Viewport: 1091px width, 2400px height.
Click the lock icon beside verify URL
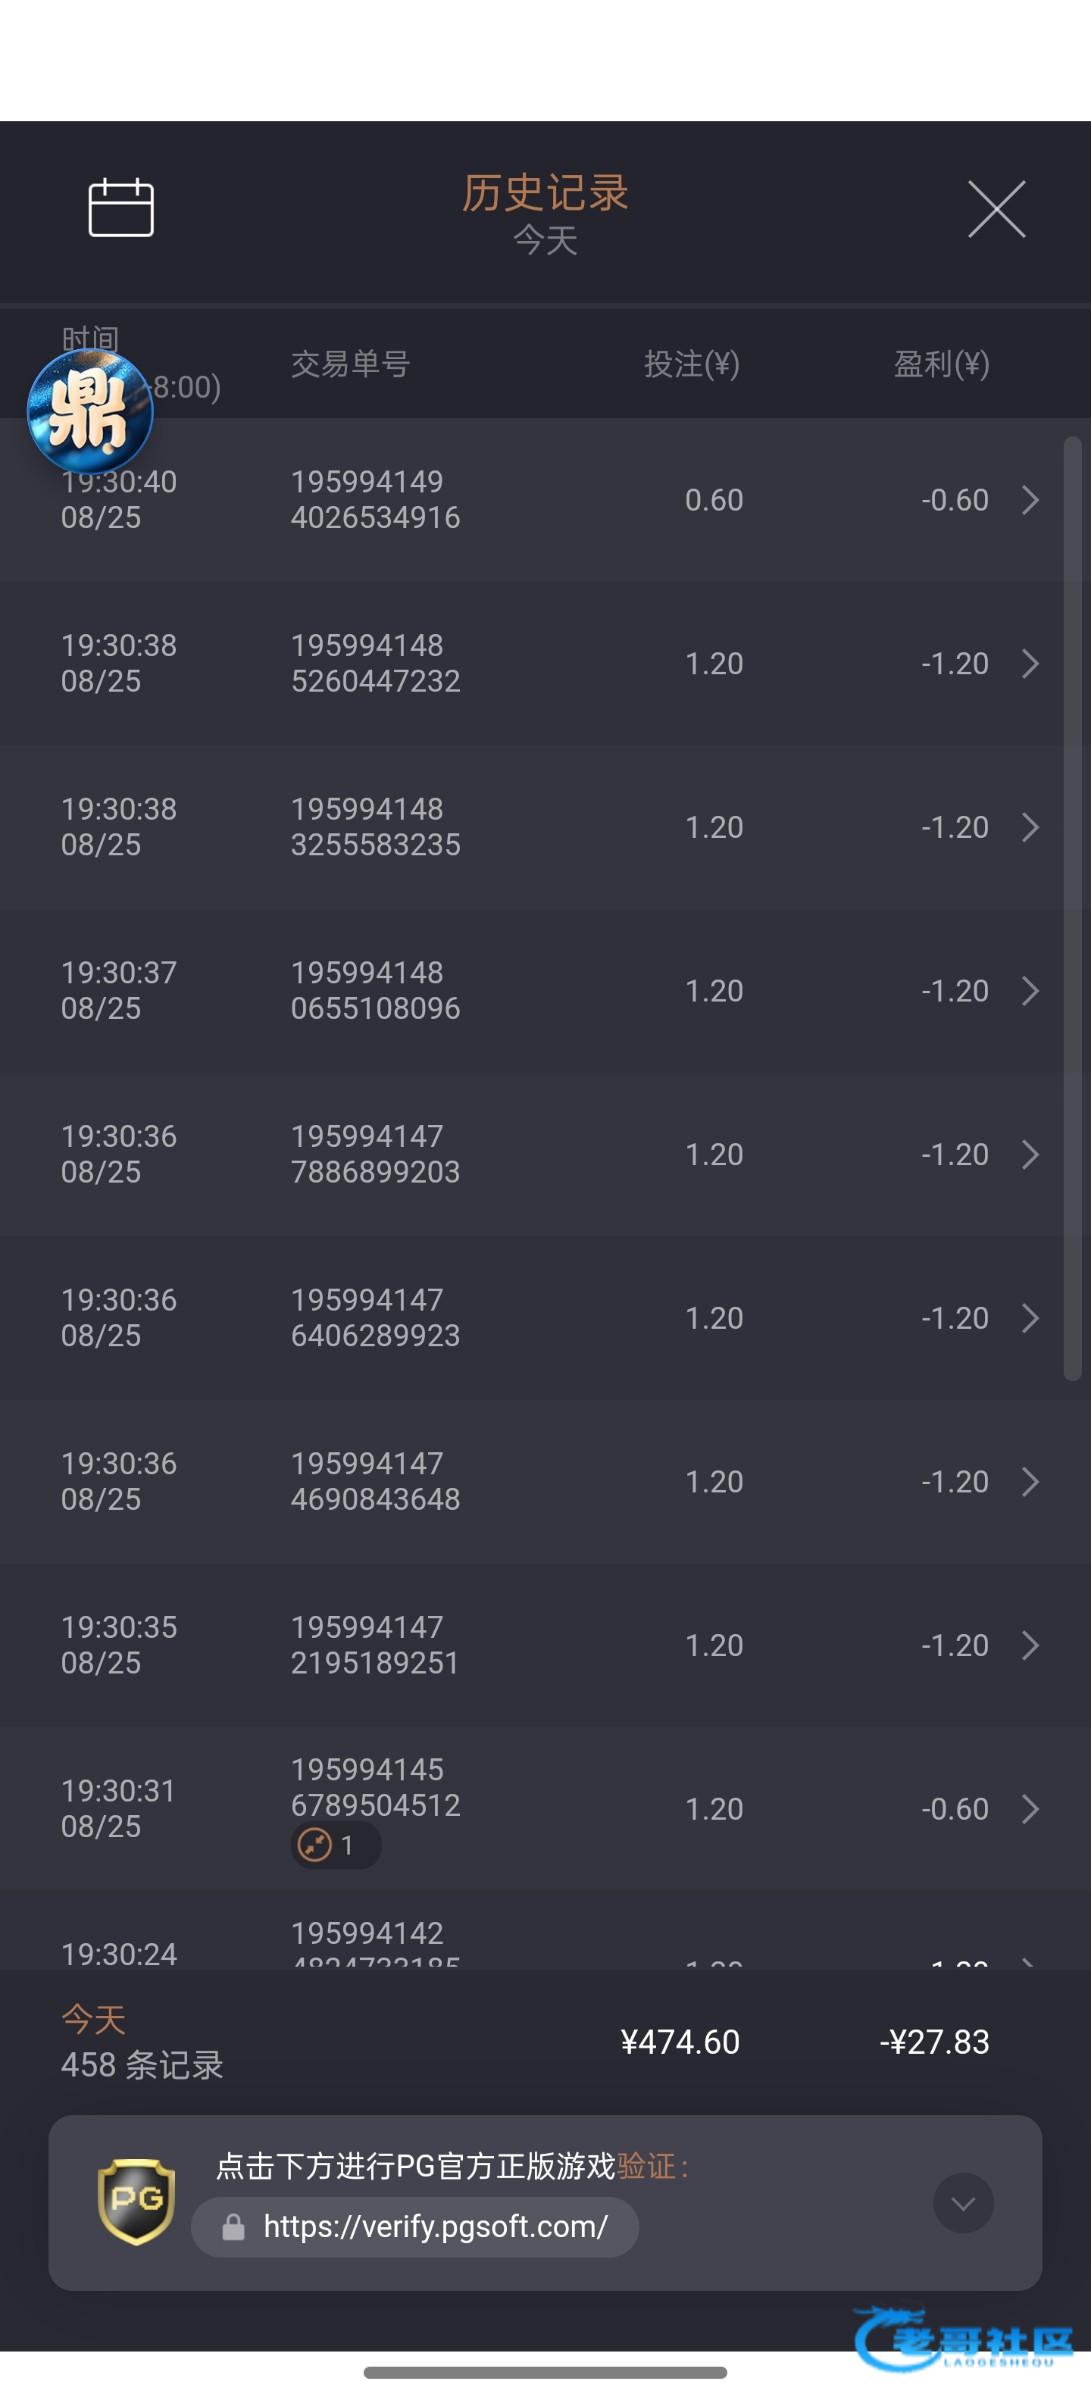point(233,2227)
